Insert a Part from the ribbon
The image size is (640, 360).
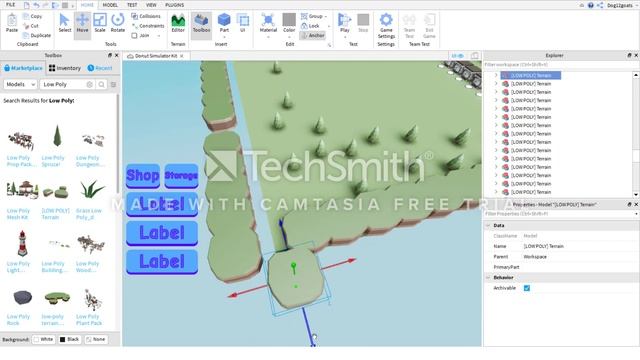pyautogui.click(x=224, y=23)
